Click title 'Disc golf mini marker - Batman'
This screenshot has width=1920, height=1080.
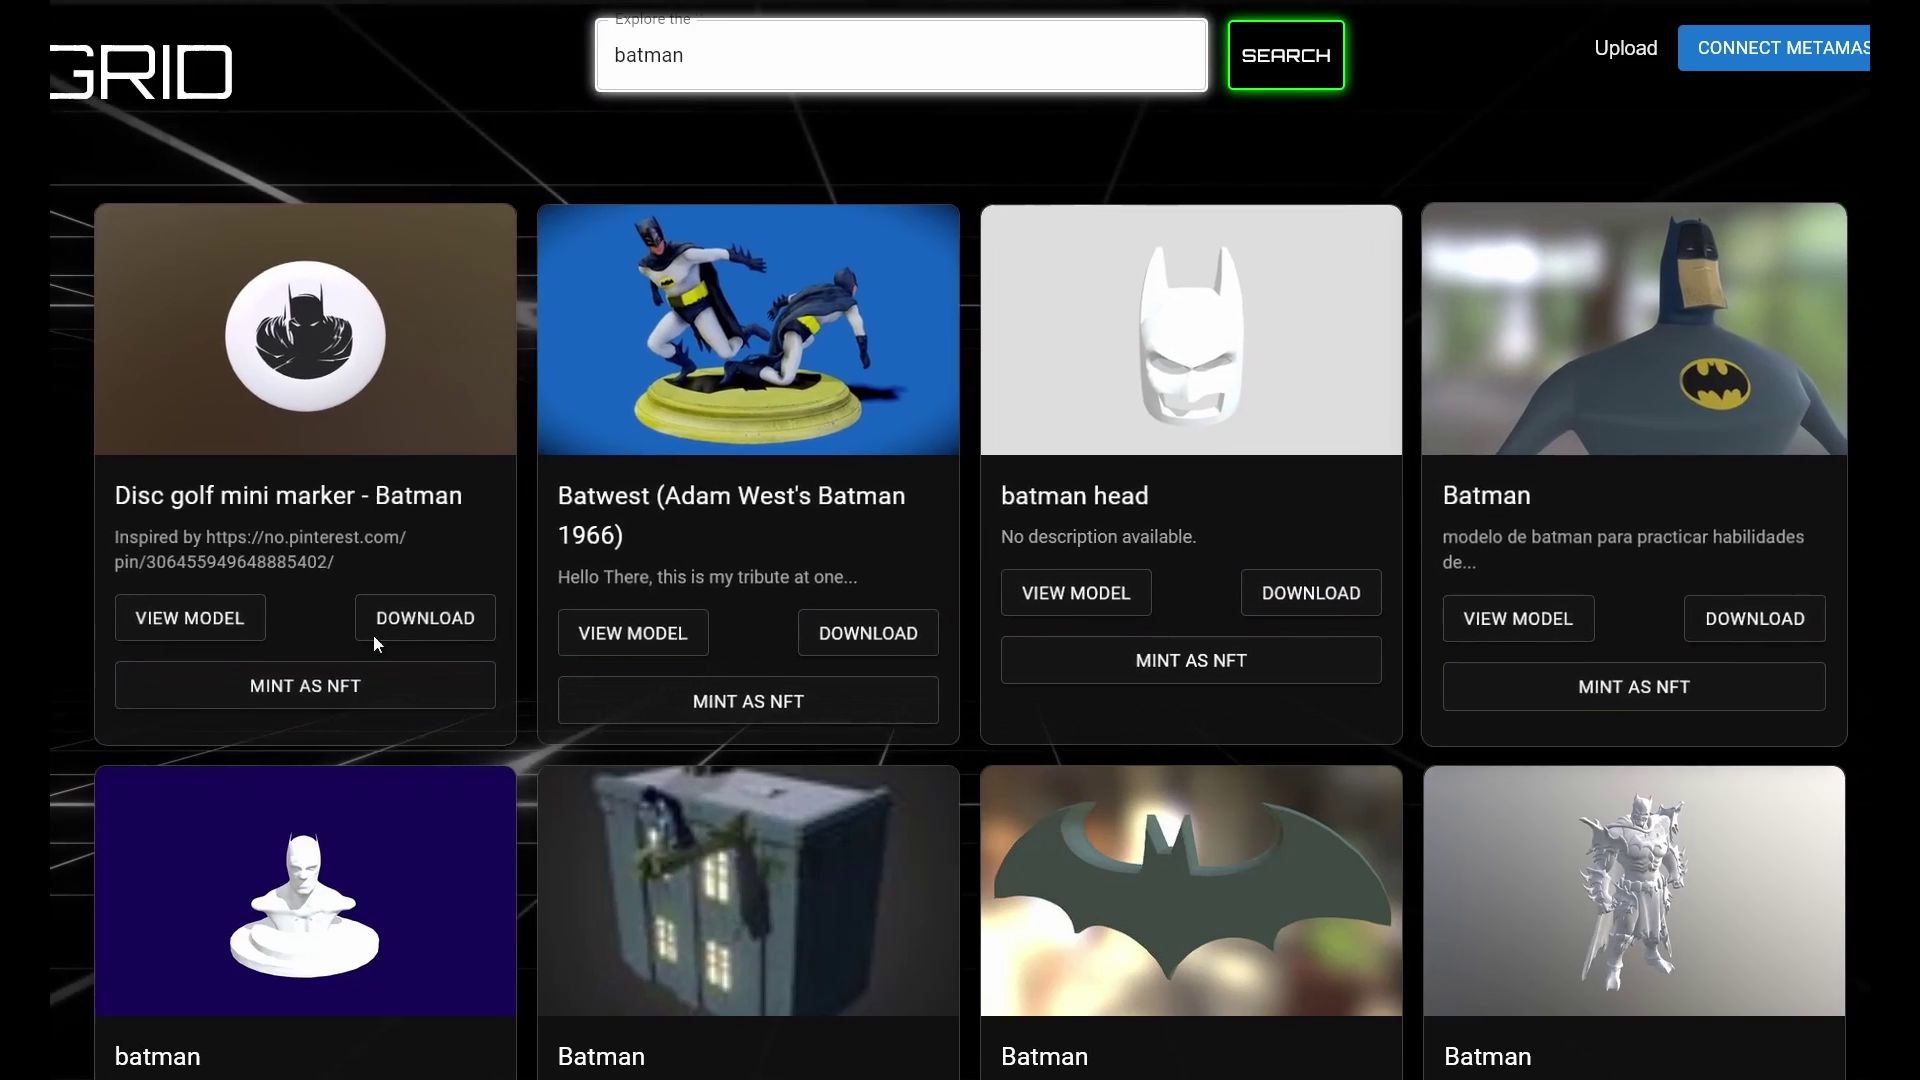[x=288, y=496]
